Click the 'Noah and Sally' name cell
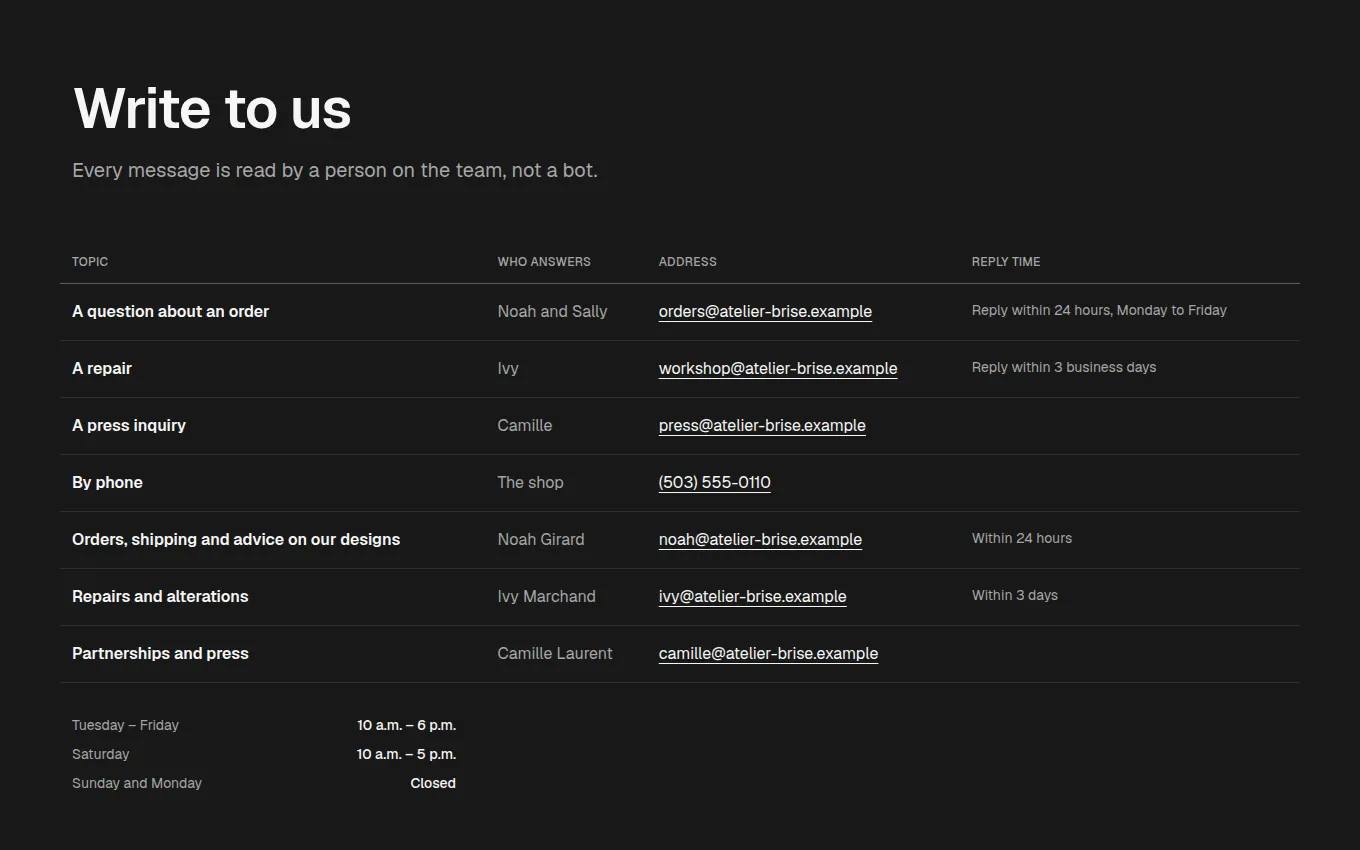The image size is (1360, 850). [x=552, y=312]
